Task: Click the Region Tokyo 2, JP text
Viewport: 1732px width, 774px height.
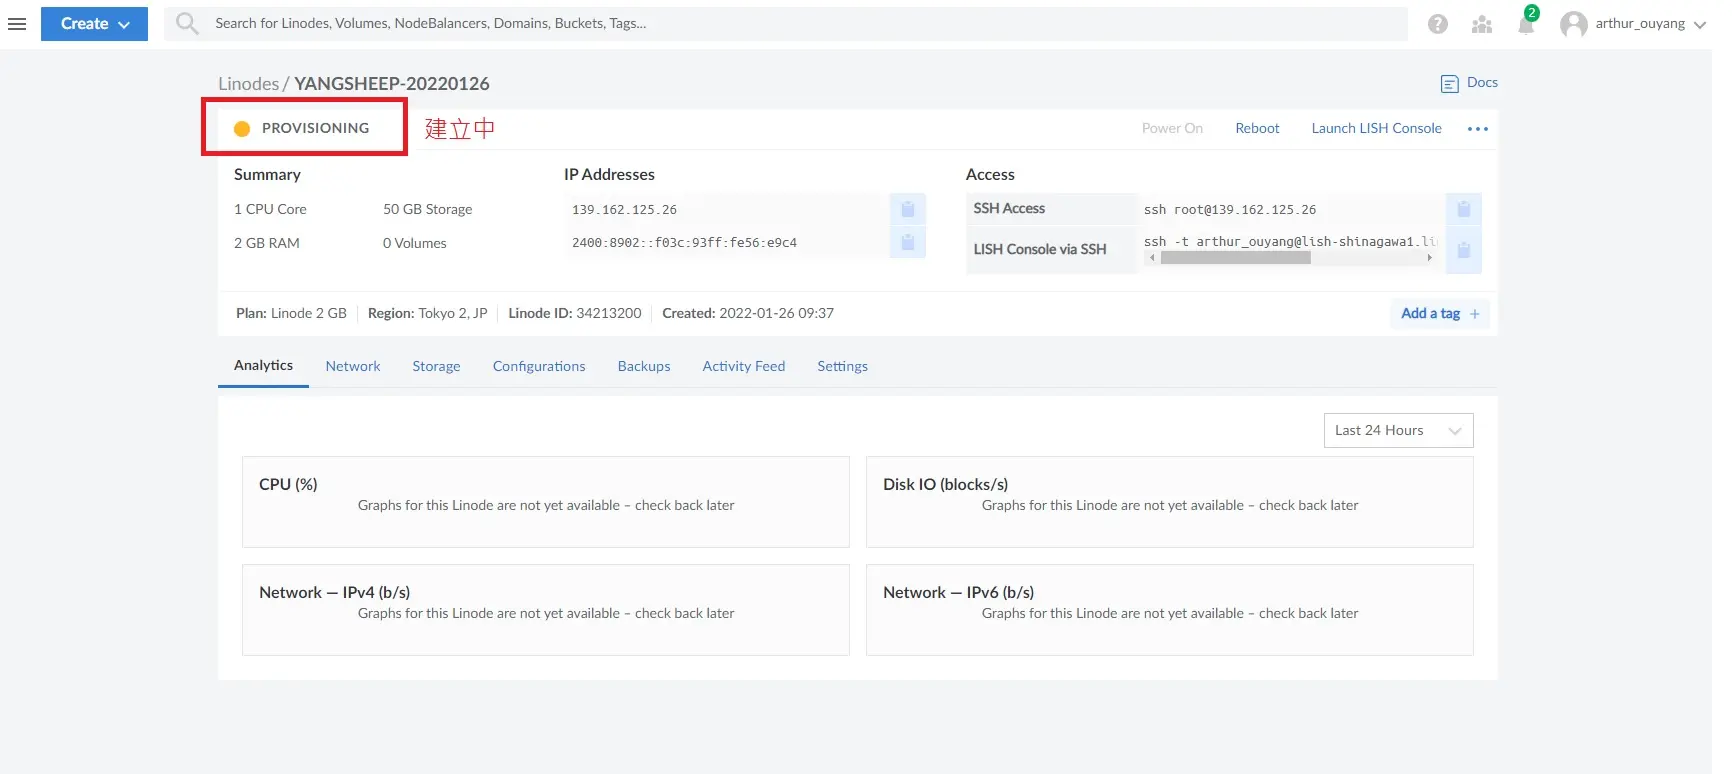Action: [428, 314]
